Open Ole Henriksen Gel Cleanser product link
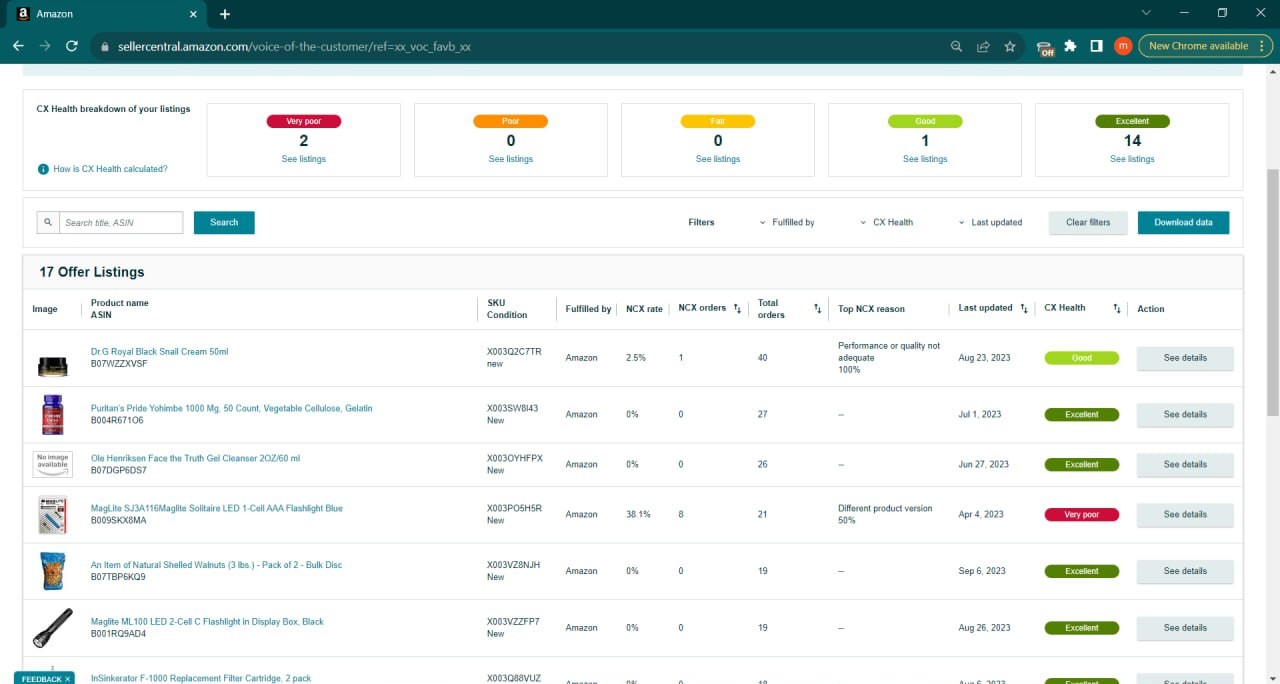 [x=195, y=458]
